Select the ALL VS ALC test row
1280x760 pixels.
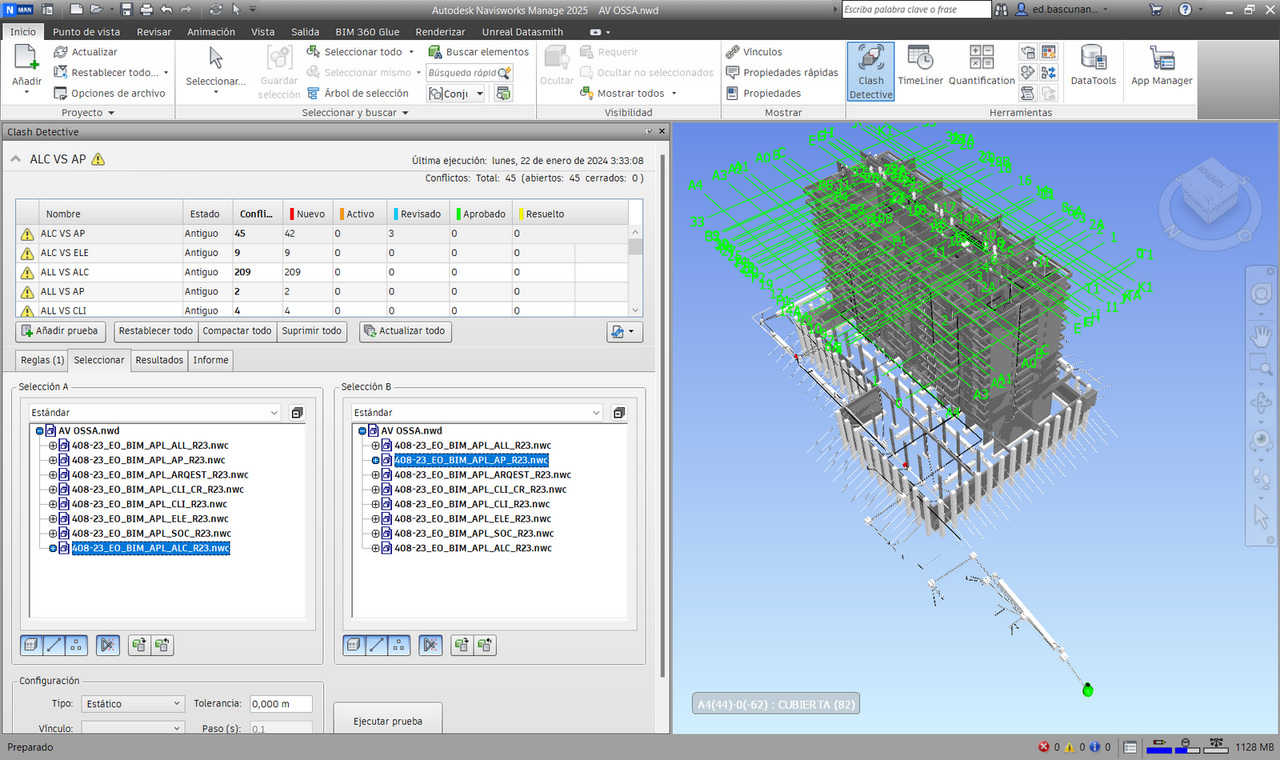(322, 272)
